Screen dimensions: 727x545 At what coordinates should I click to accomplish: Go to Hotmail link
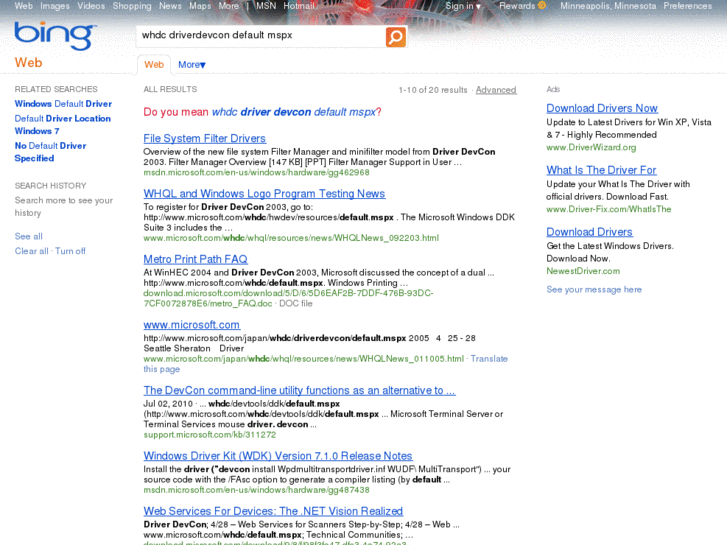[x=299, y=6]
